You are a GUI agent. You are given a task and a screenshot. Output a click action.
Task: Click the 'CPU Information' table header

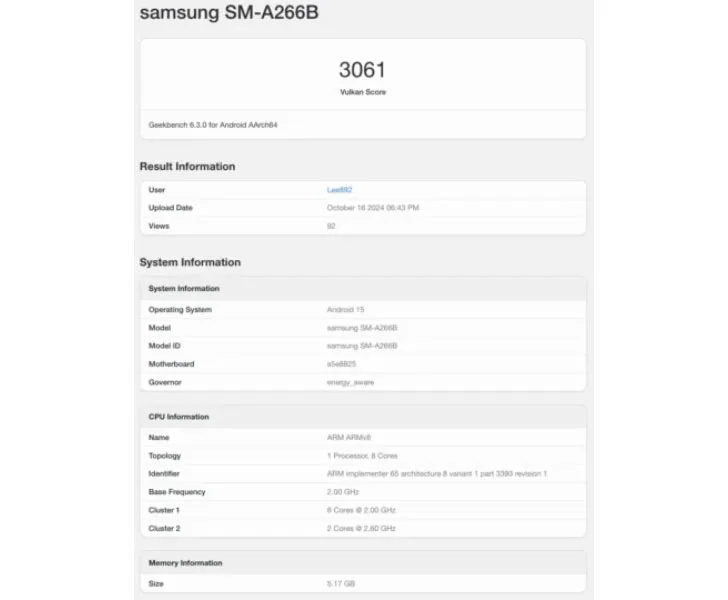click(363, 417)
